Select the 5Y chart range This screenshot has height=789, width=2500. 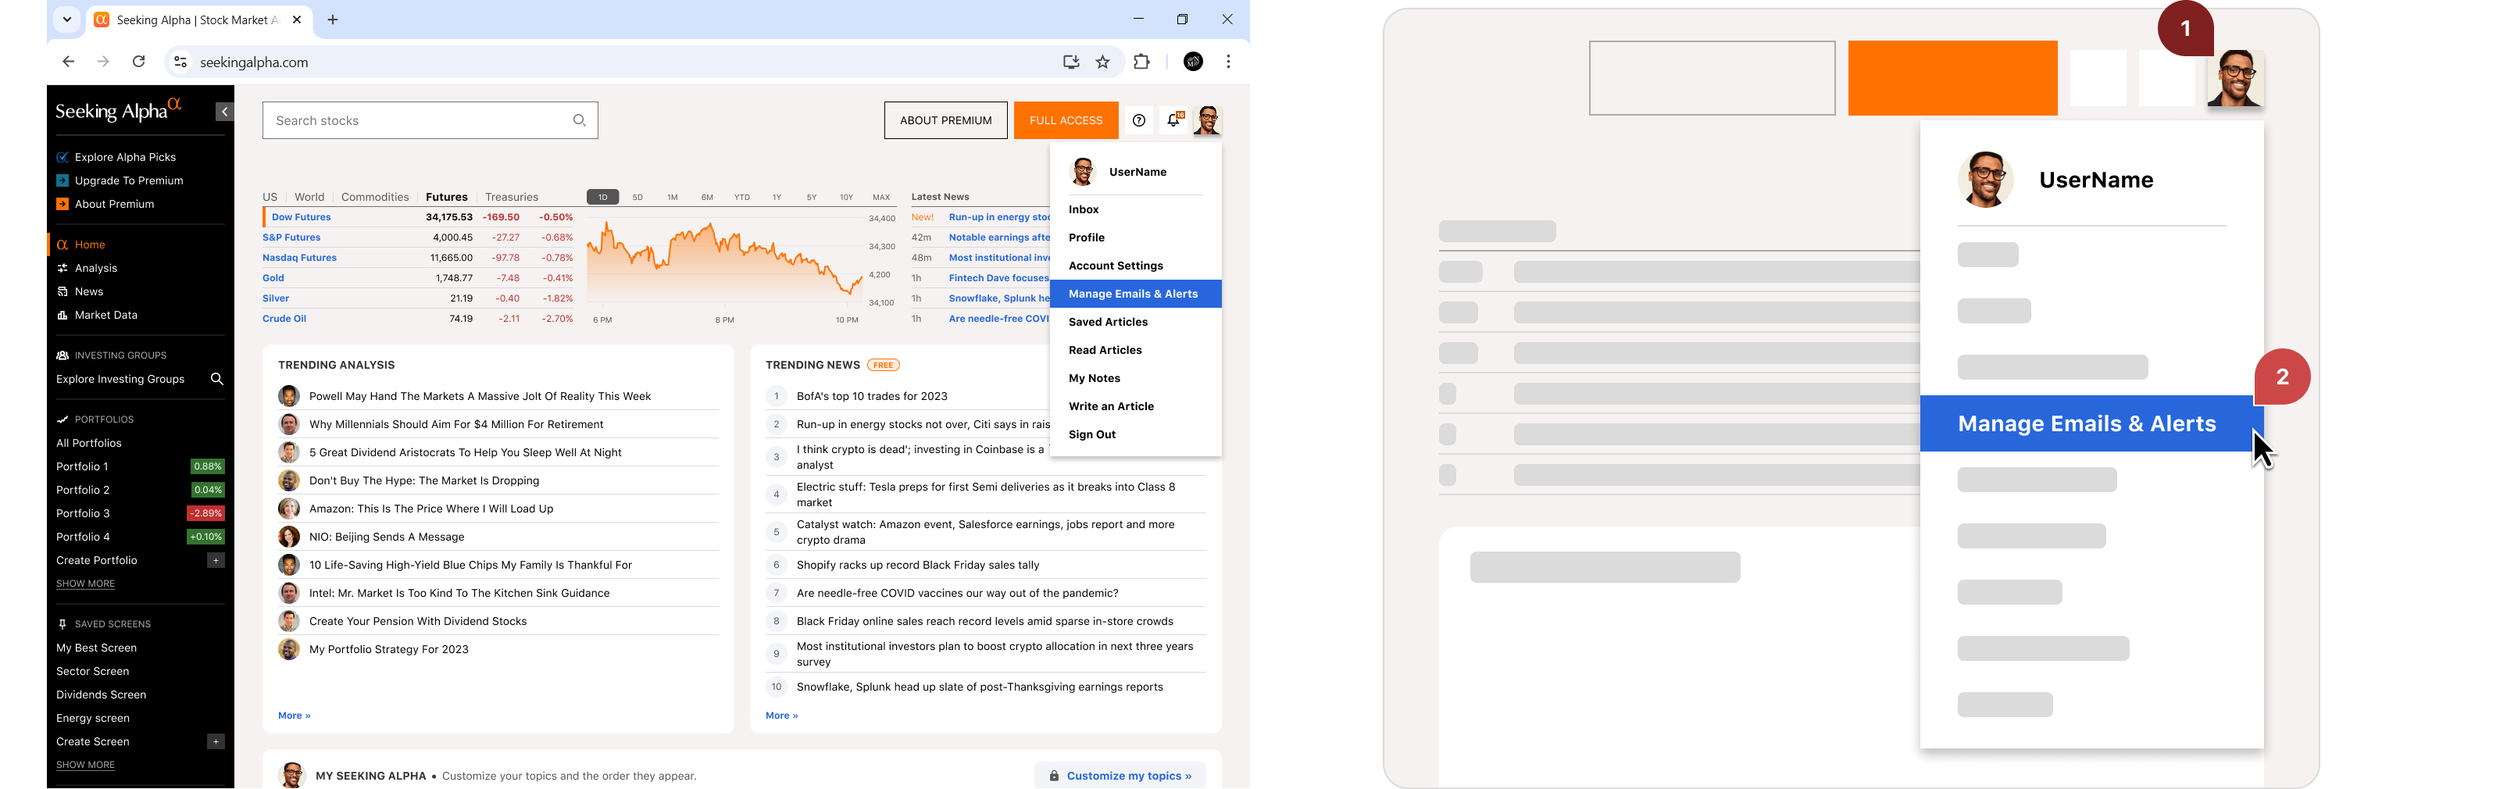812,197
